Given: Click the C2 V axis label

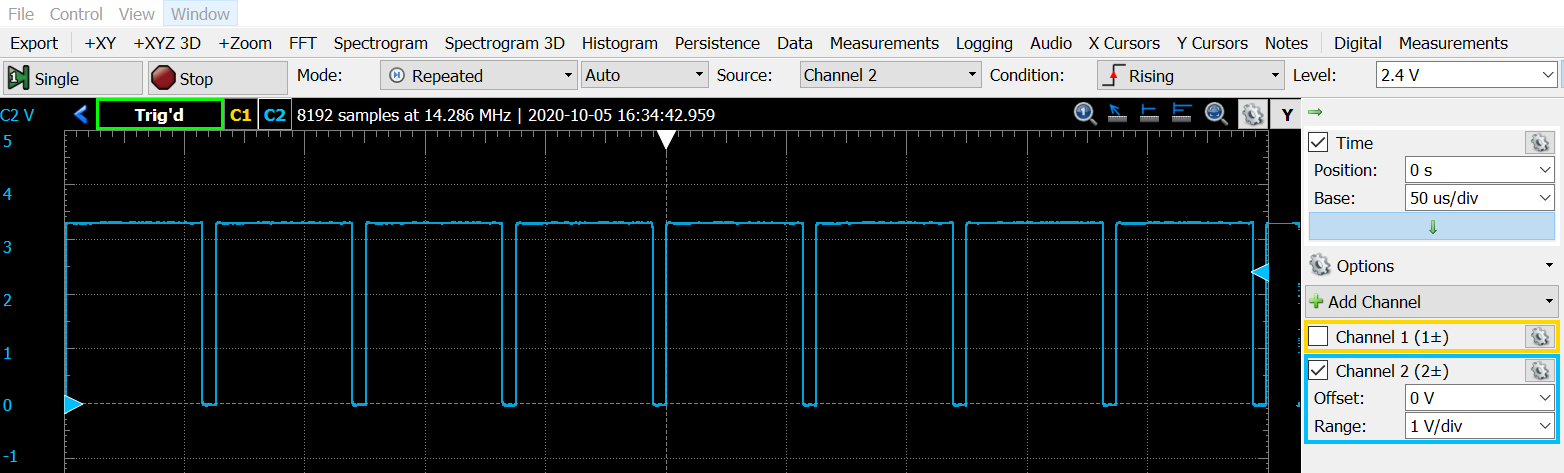Looking at the screenshot, I should pos(17,115).
